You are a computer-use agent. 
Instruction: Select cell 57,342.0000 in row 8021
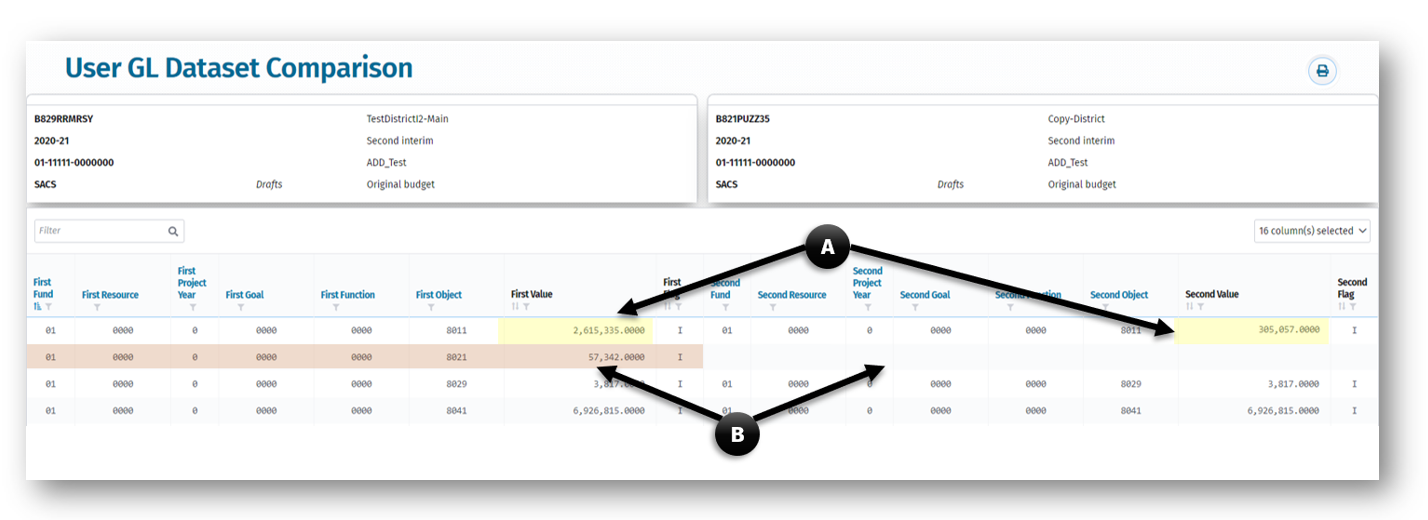click(575, 356)
